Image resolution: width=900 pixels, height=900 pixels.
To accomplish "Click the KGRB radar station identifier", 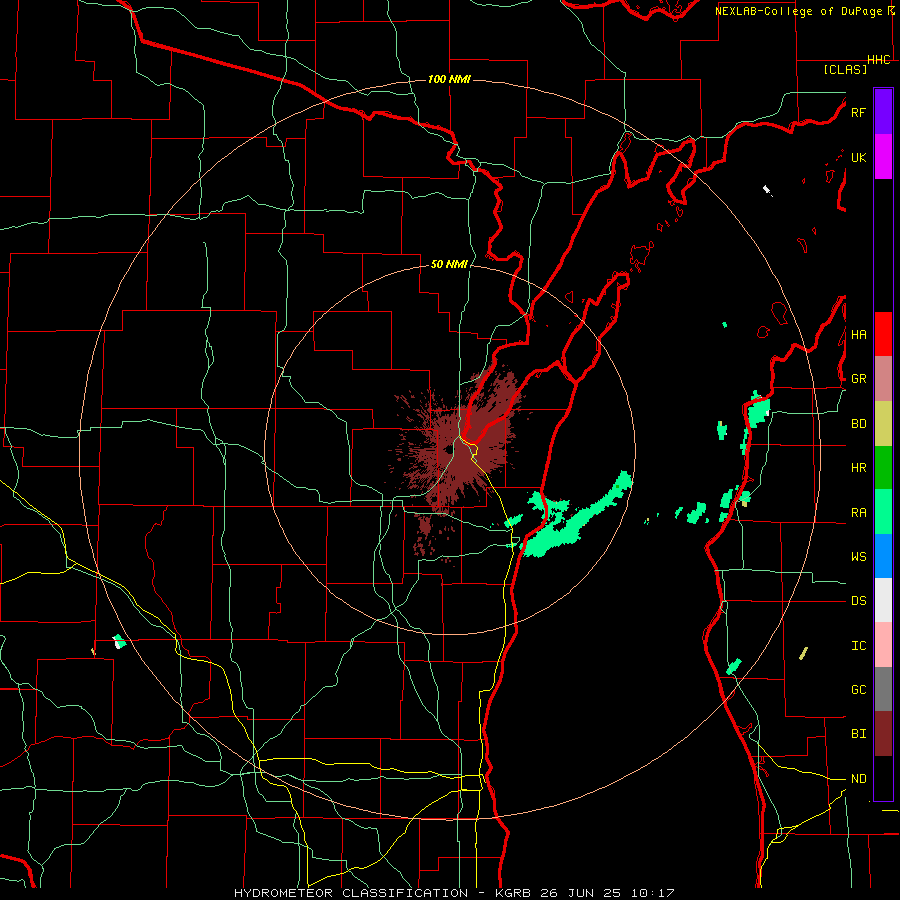I will pos(512,893).
